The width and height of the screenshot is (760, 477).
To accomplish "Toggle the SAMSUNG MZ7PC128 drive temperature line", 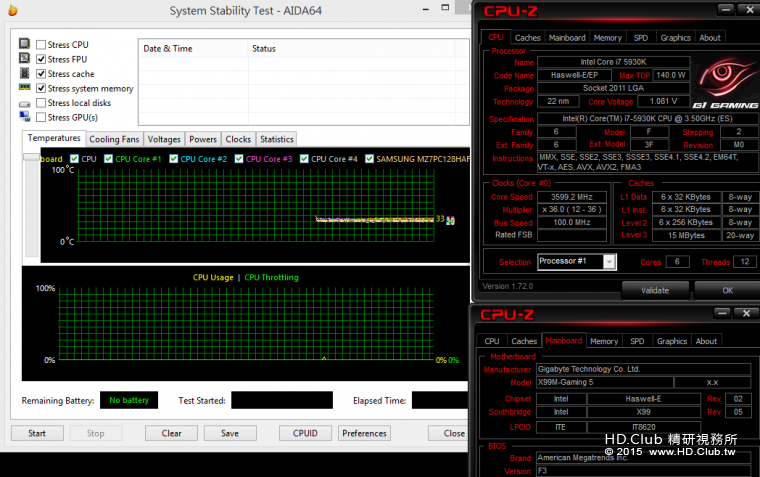I will click(369, 159).
